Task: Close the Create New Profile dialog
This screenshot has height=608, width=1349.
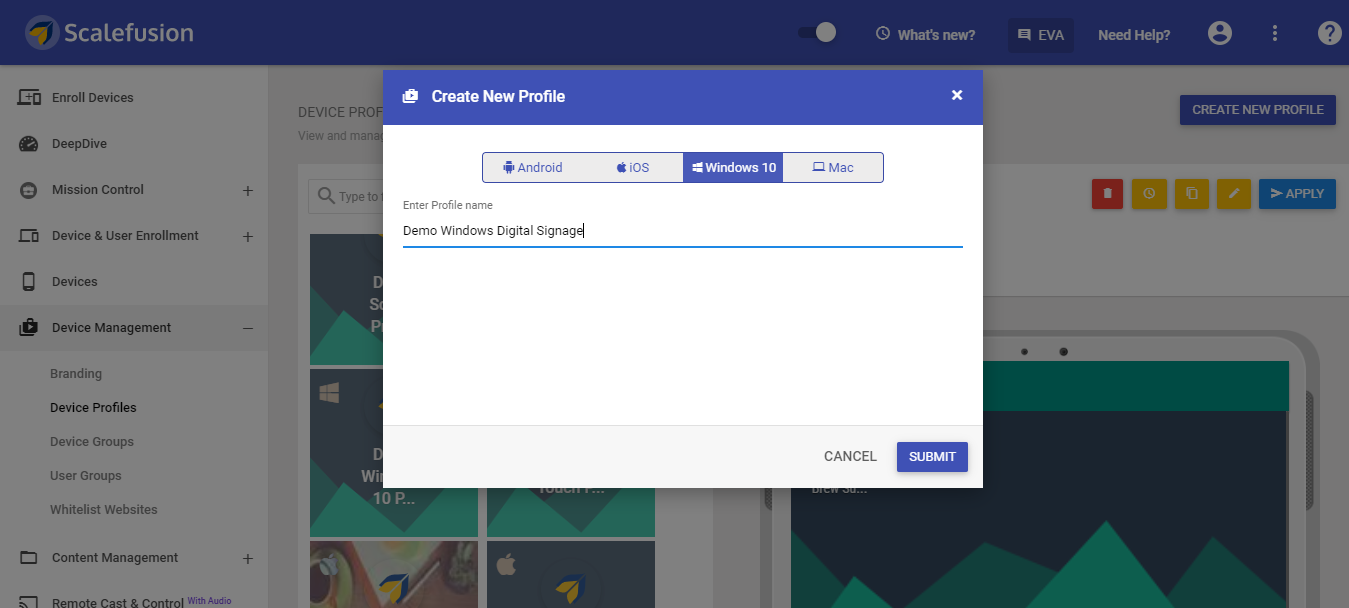Action: point(957,95)
